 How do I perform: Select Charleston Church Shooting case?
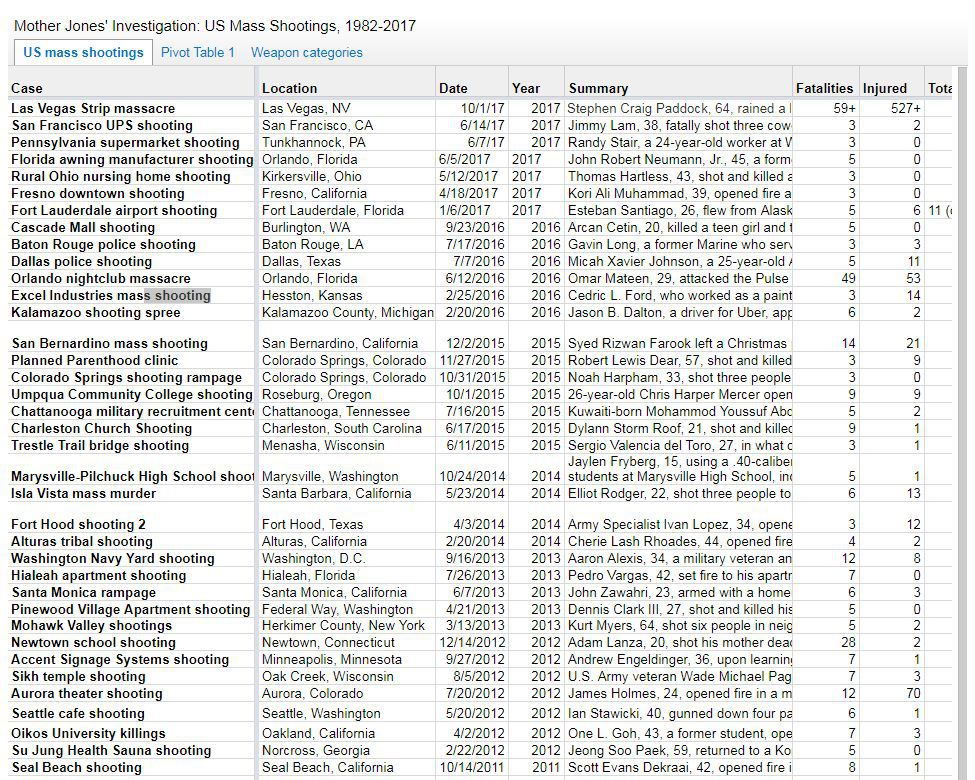[x=132, y=428]
